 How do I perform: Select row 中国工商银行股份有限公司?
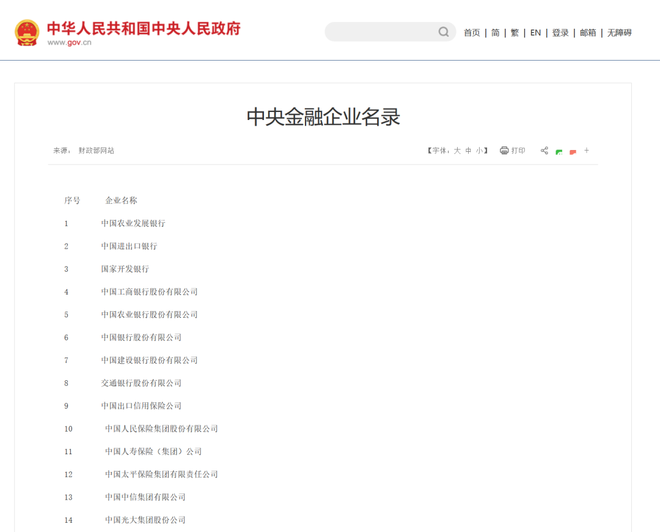[x=149, y=292]
